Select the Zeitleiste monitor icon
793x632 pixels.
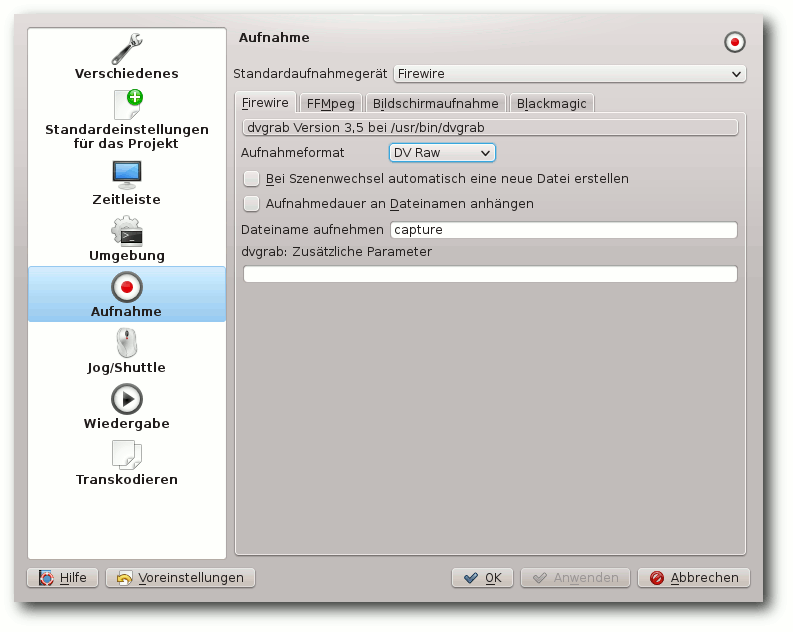(x=126, y=175)
